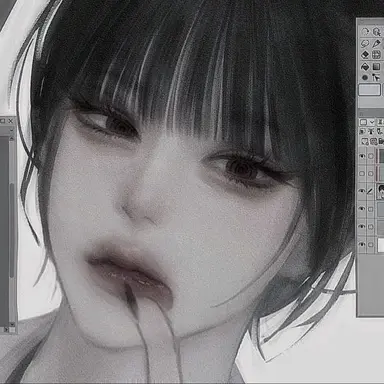Viewport: 384px width, 384px height.
Task: Close the left panel with X button
Action: click(10, 121)
